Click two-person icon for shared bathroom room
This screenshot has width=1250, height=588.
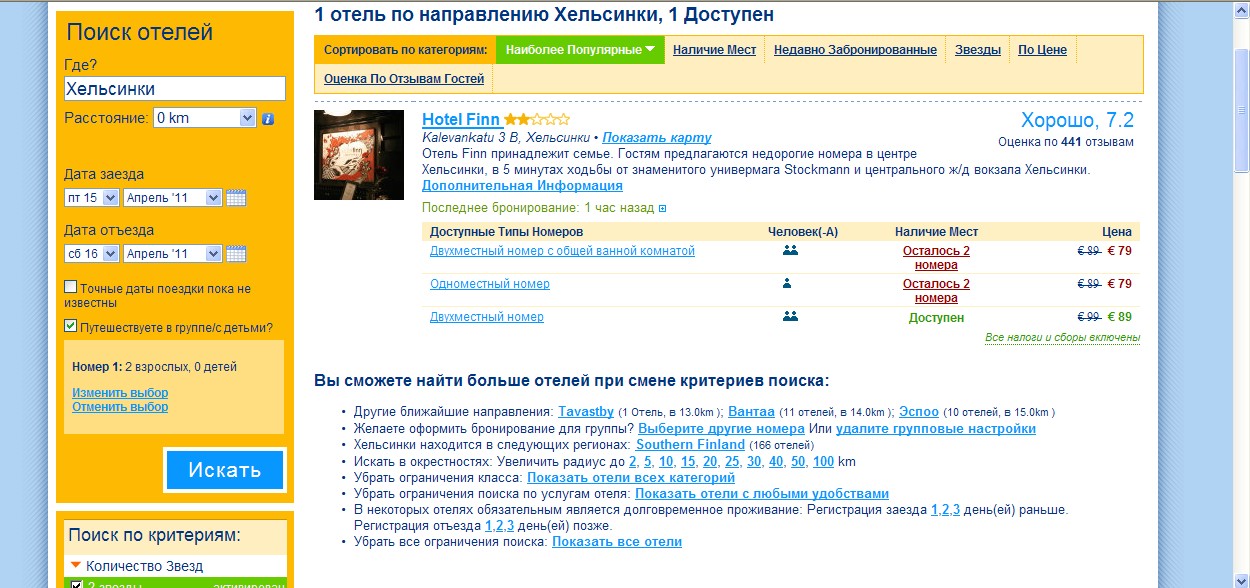790,251
